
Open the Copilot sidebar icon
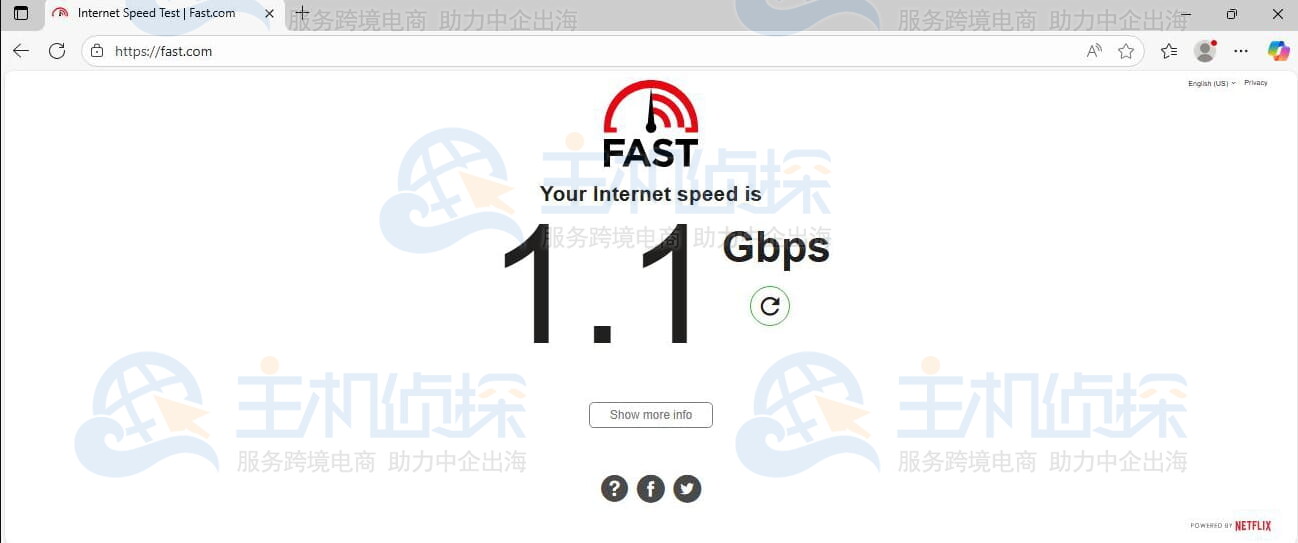point(1278,51)
